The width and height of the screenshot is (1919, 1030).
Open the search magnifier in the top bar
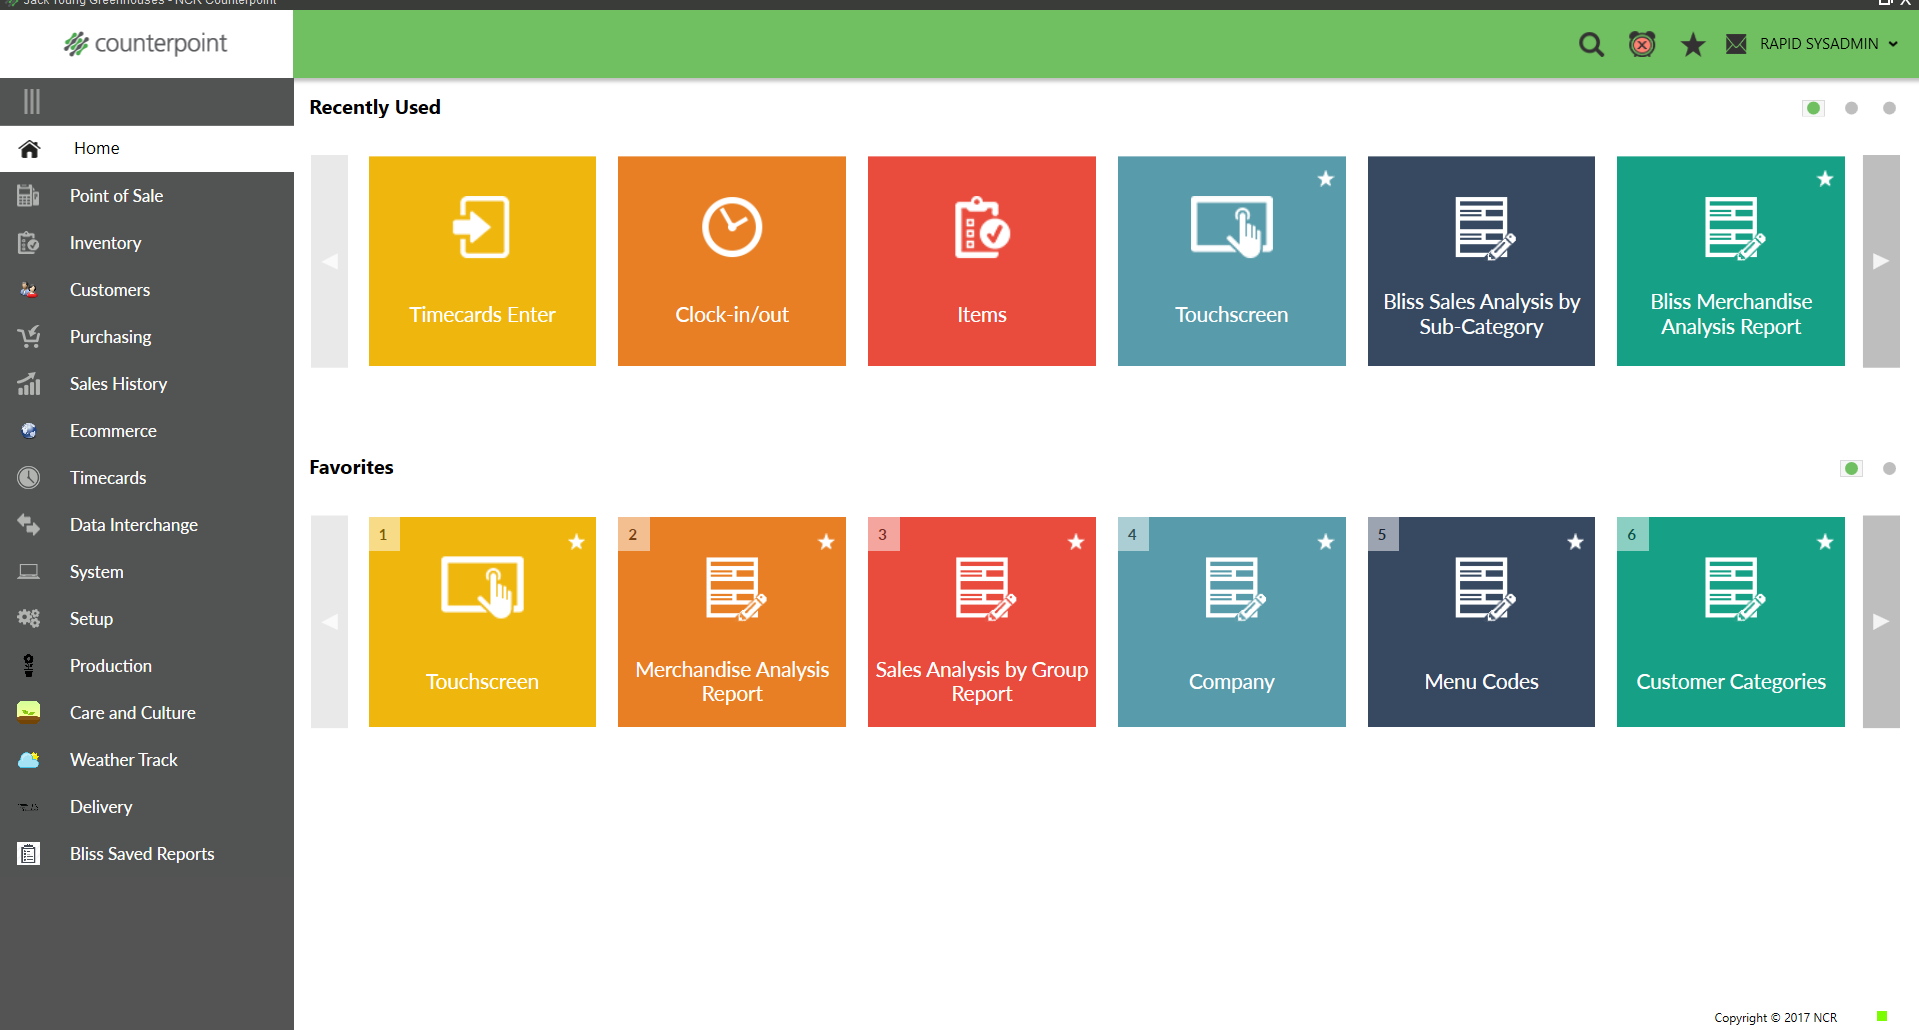click(1590, 44)
